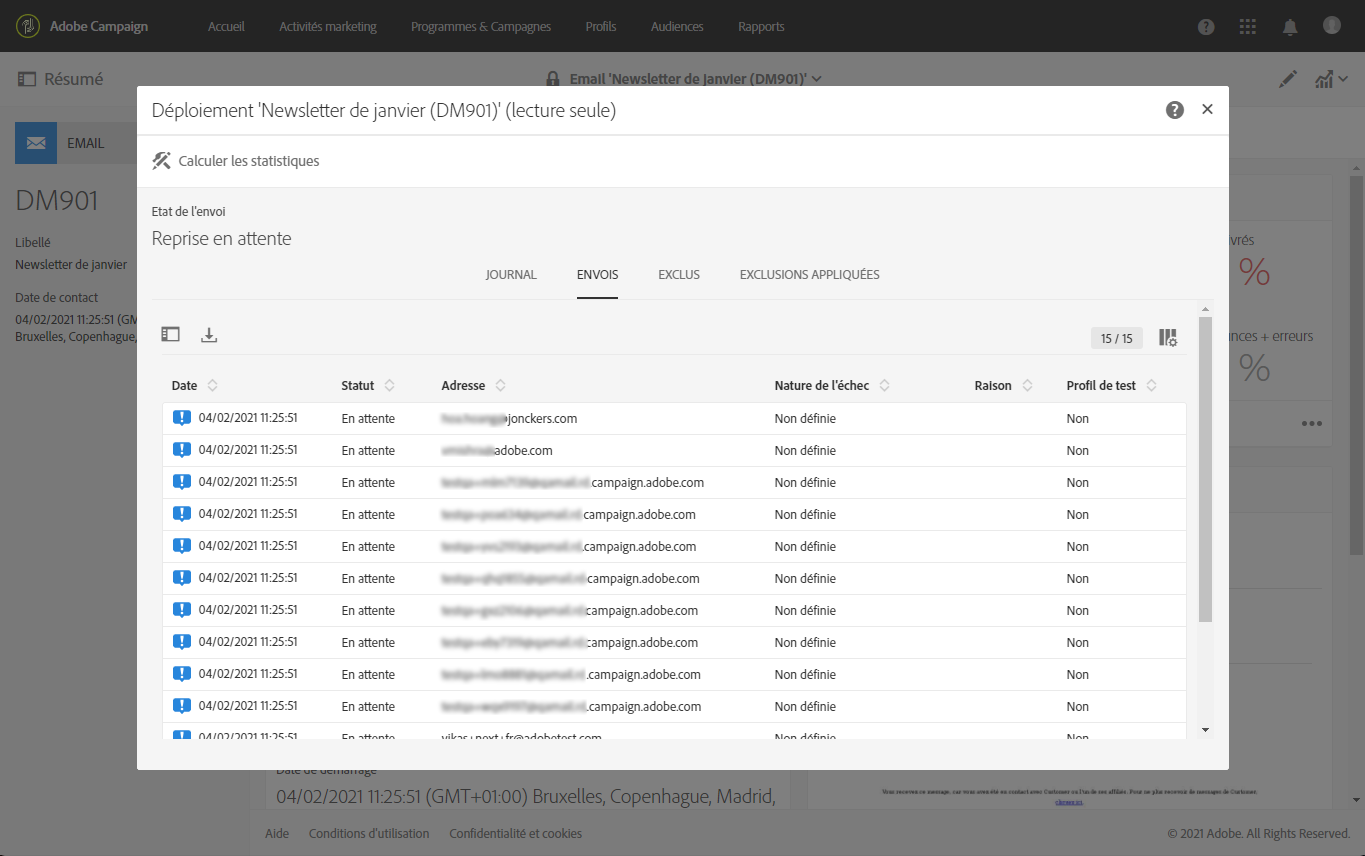Click Calculer les statistiques
This screenshot has height=856, width=1365.
[x=236, y=161]
